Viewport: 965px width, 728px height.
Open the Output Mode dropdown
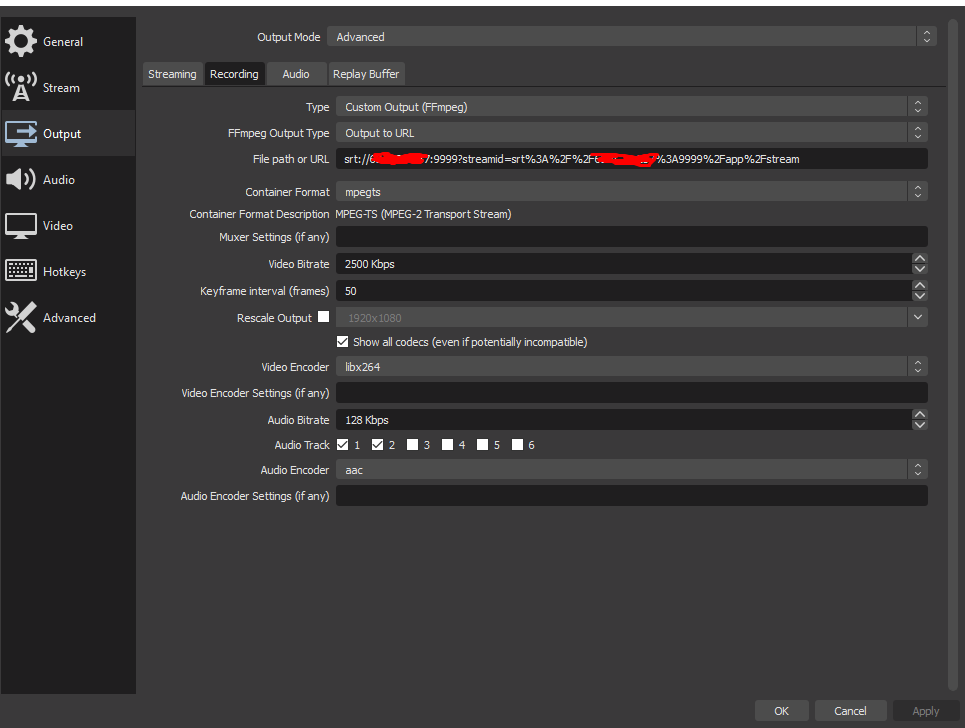pos(926,36)
